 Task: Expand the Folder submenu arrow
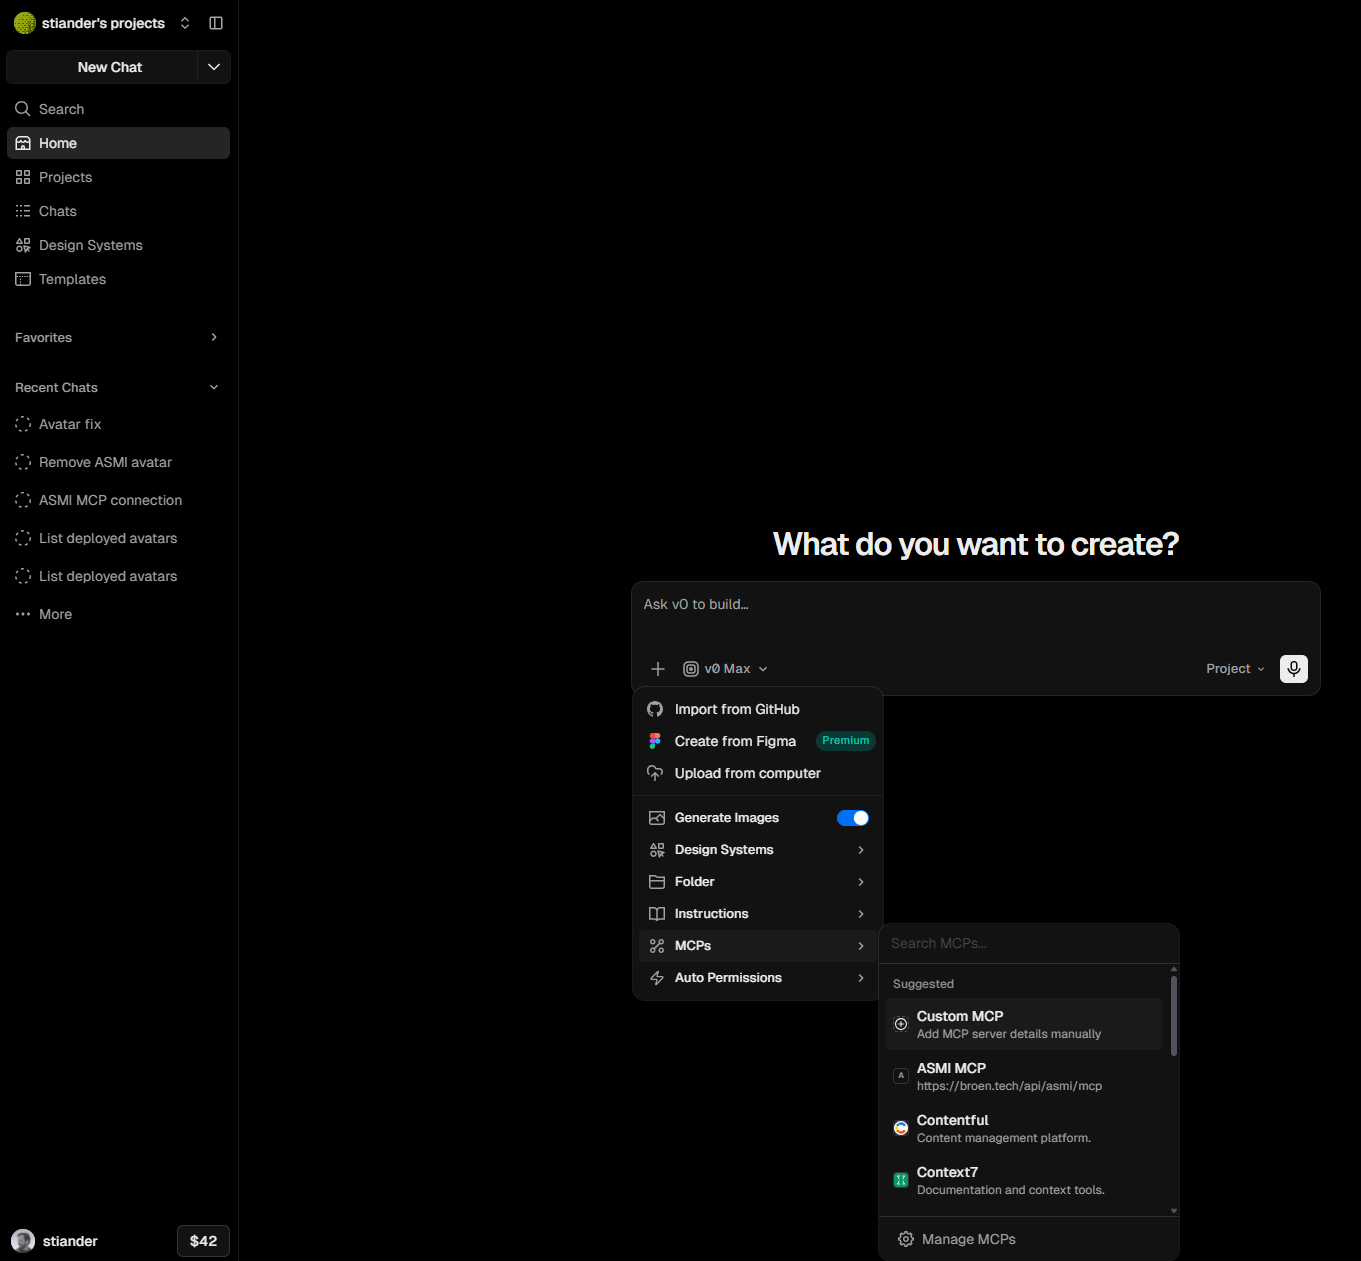[861, 882]
